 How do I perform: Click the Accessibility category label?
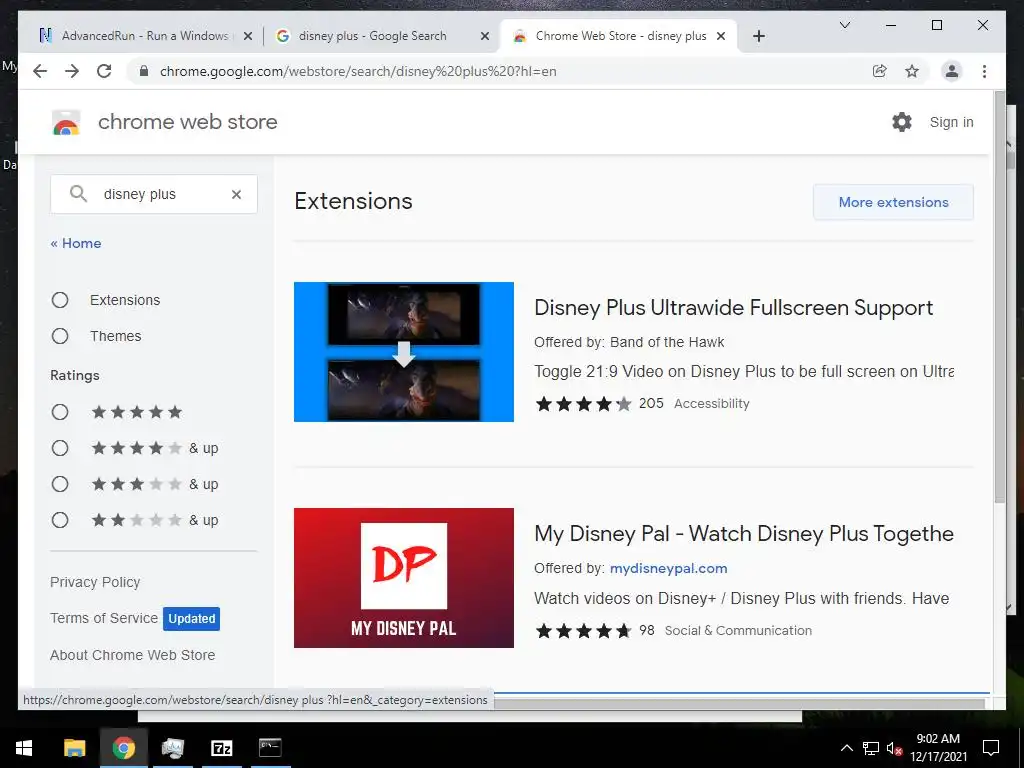(x=711, y=404)
